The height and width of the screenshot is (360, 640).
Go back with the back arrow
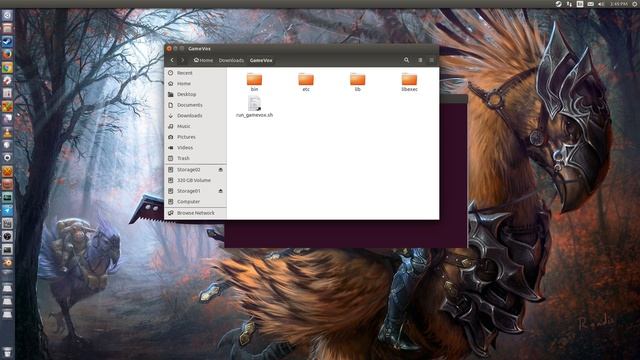coord(172,60)
